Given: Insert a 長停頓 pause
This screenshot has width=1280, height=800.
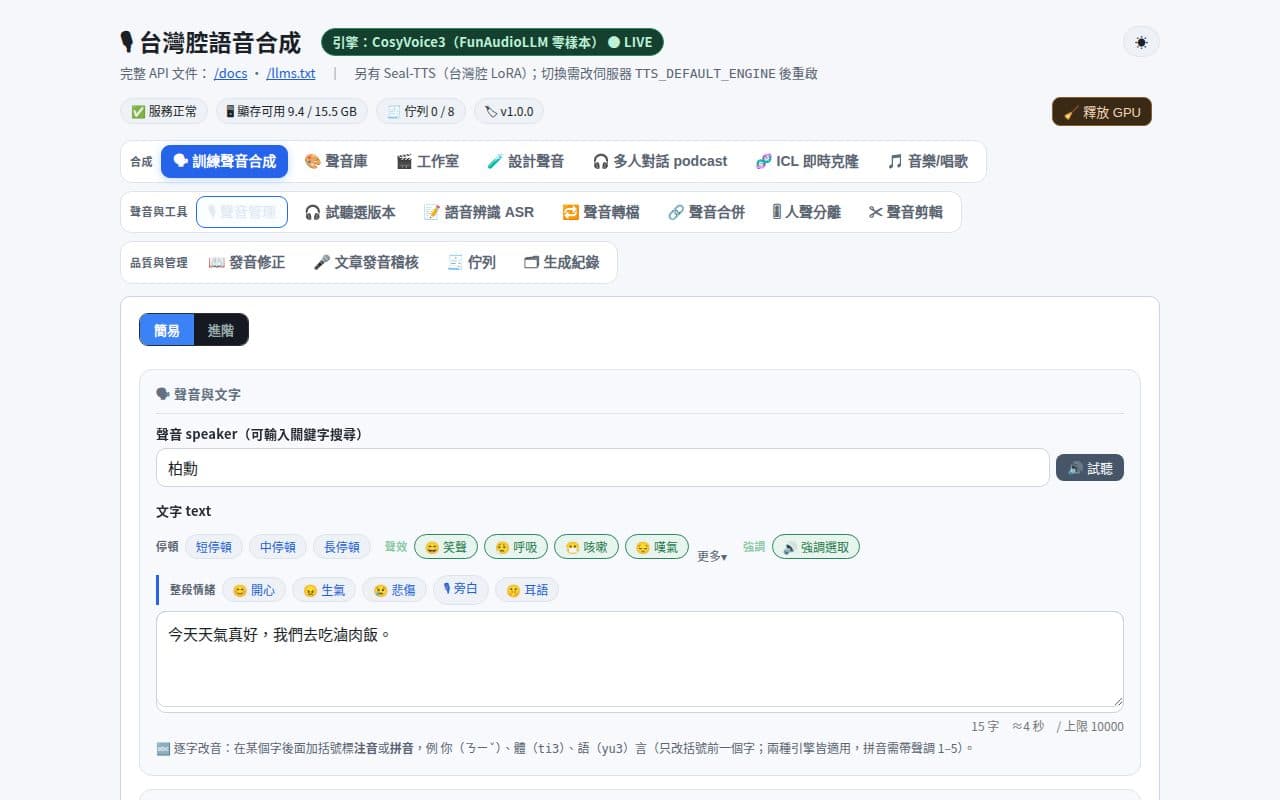Looking at the screenshot, I should [x=342, y=547].
